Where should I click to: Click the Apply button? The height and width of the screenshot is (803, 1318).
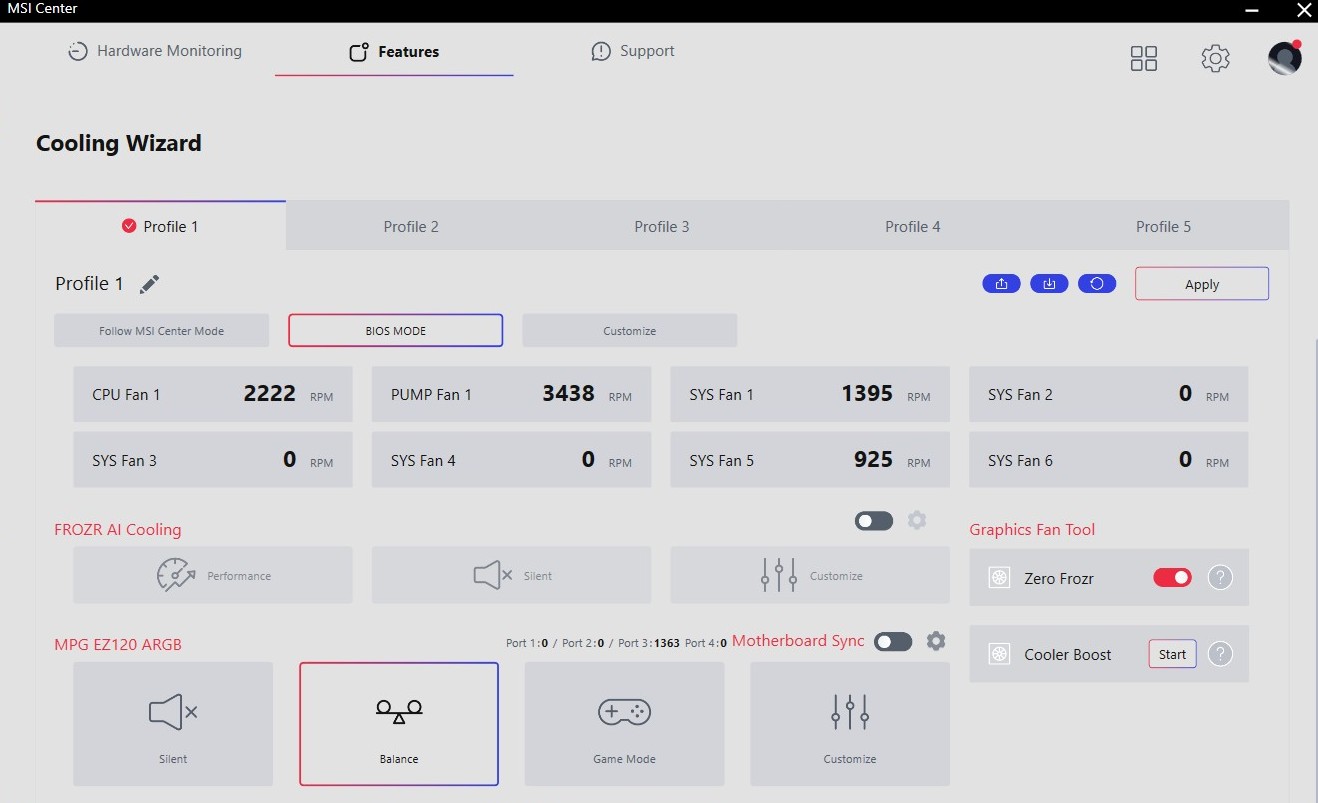tap(1202, 284)
